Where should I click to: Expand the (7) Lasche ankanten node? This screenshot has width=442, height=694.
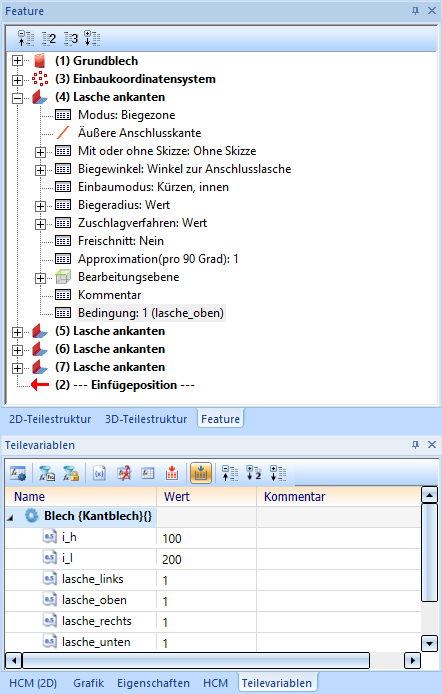(x=17, y=368)
